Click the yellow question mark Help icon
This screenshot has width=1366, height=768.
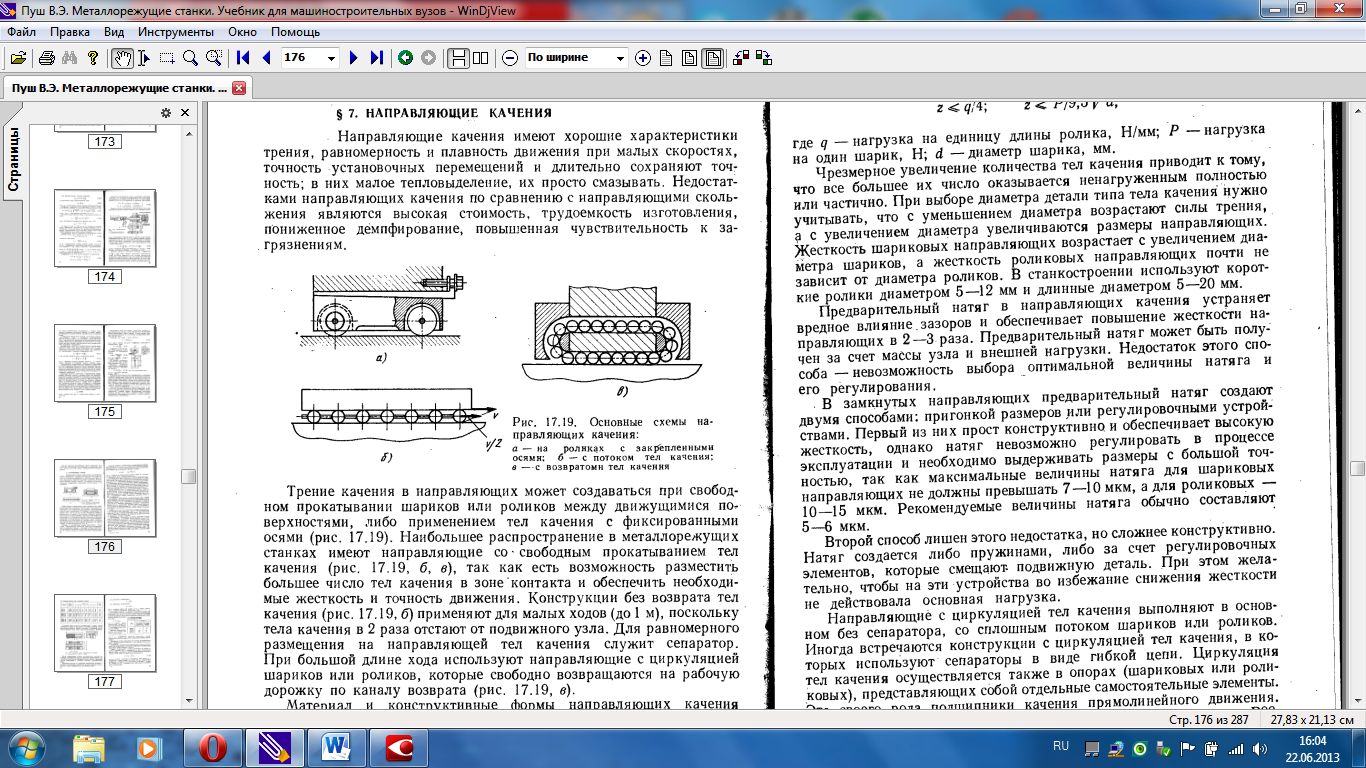coord(93,58)
